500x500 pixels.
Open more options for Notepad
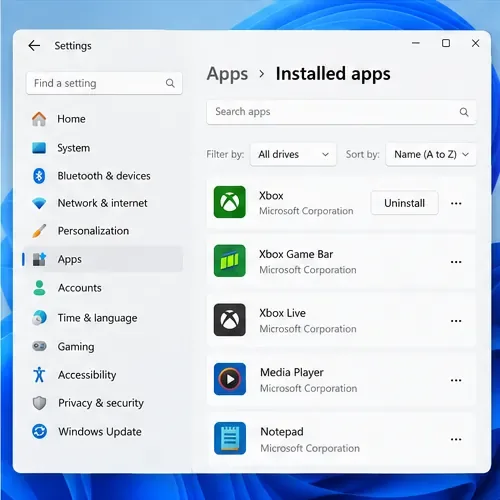coord(456,440)
